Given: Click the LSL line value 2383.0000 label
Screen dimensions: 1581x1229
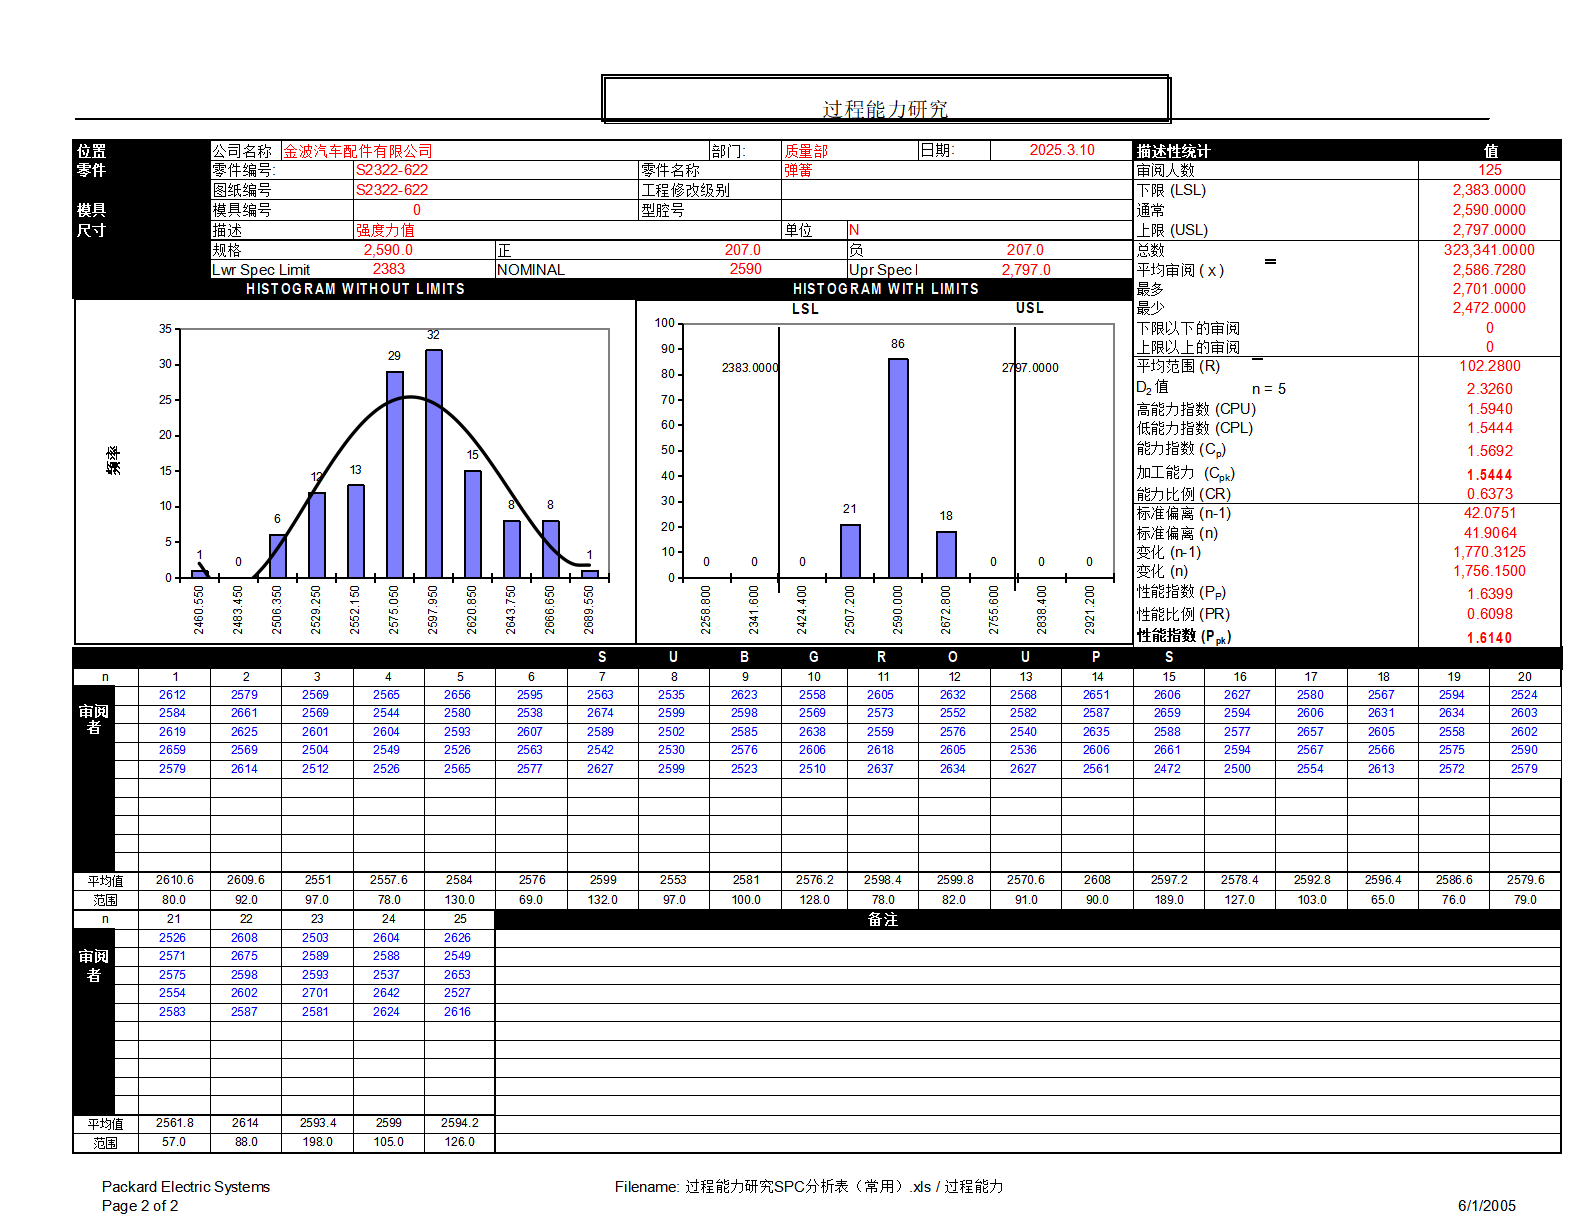Looking at the screenshot, I should pos(749,368).
